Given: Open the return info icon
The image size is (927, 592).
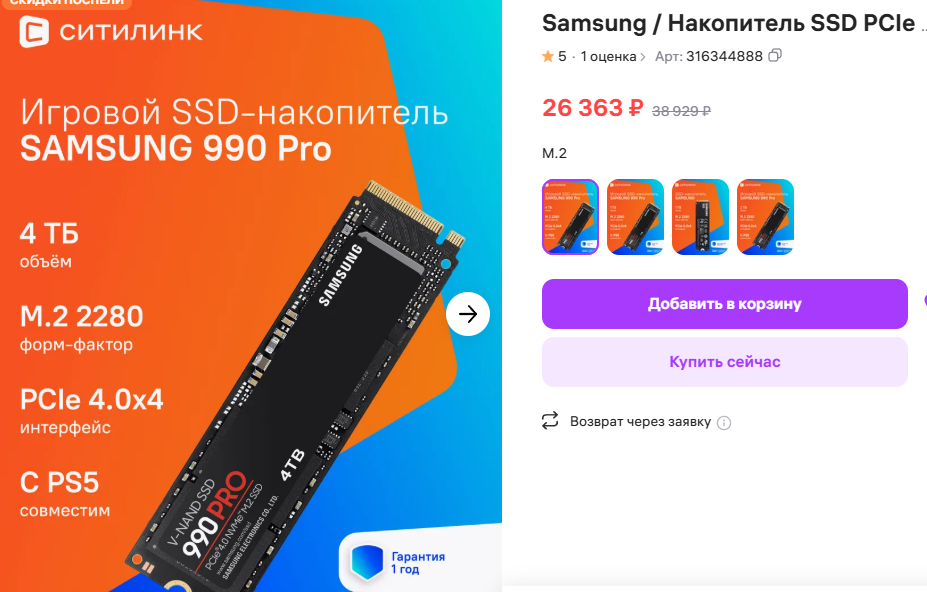Looking at the screenshot, I should click(x=724, y=423).
